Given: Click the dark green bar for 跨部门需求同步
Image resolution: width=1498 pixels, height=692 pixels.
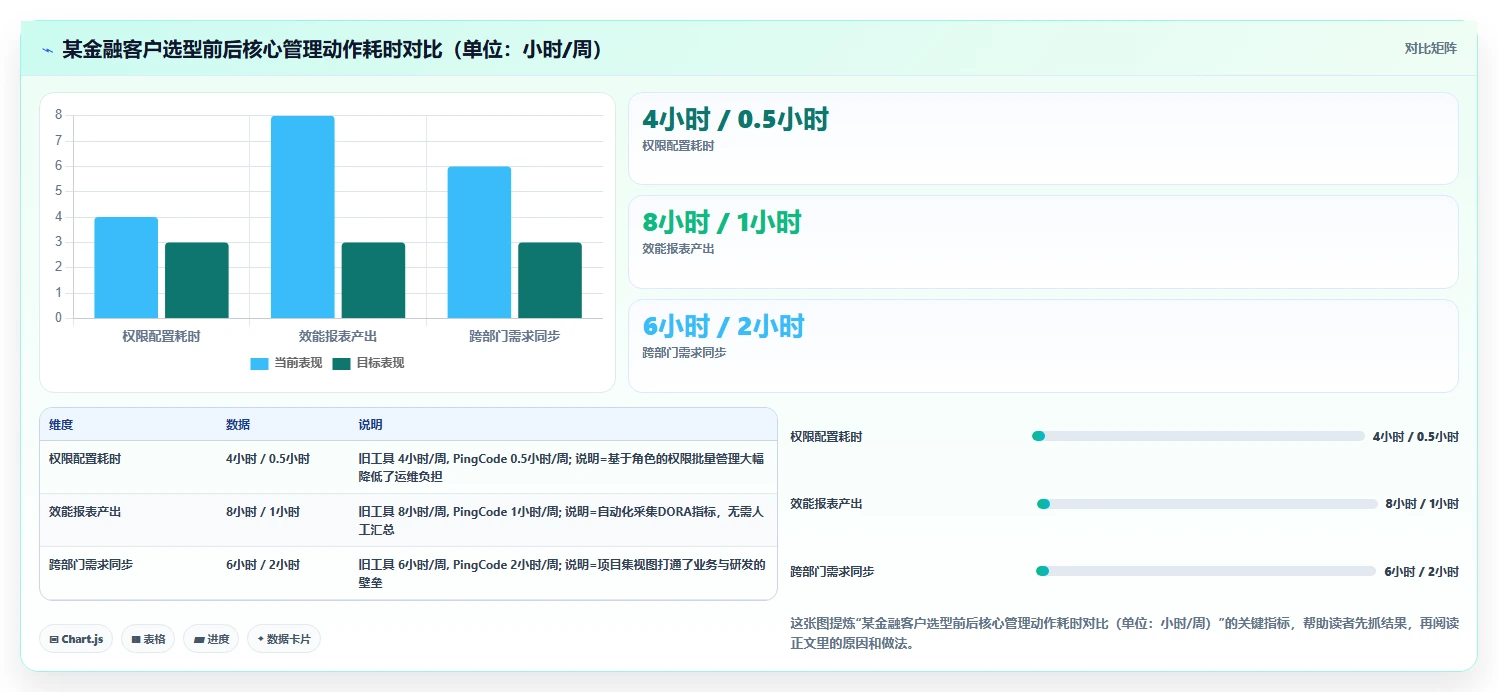Looking at the screenshot, I should click(550, 280).
